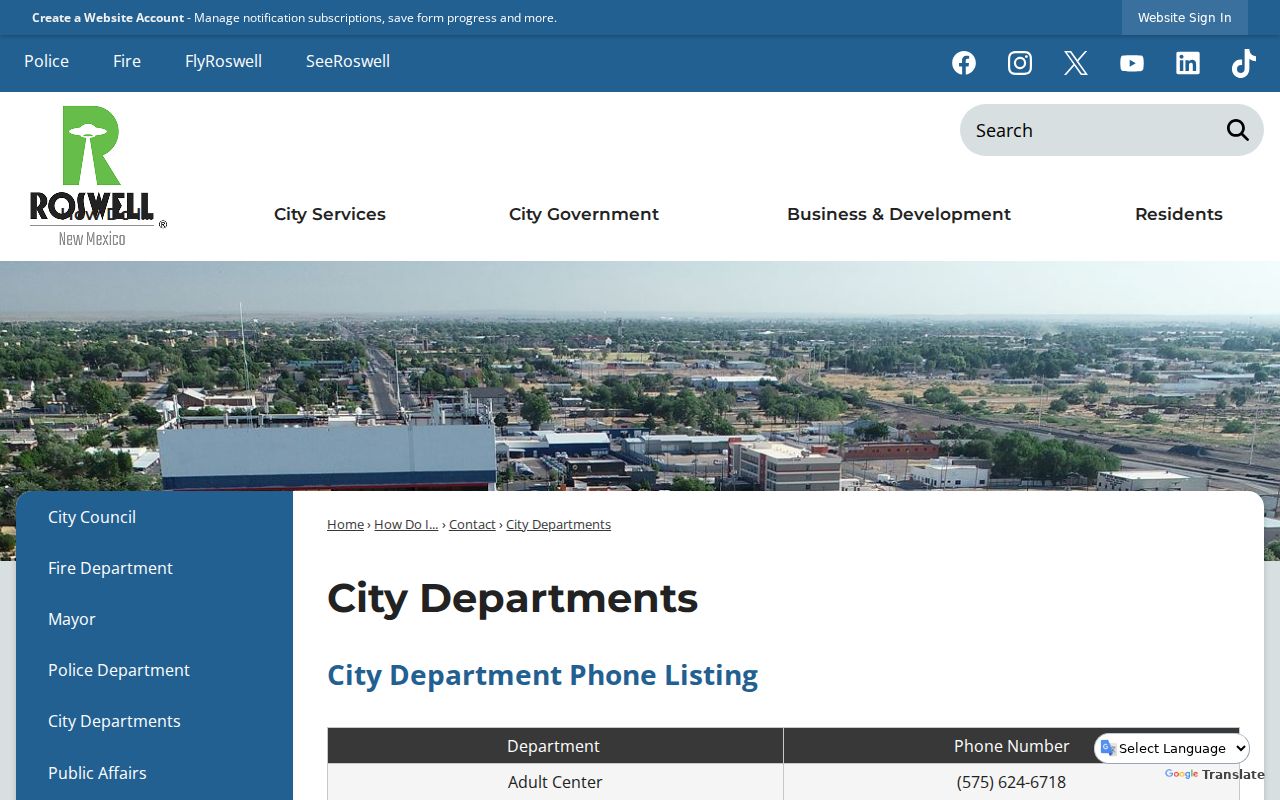Click the Home breadcrumb link
The image size is (1280, 800).
point(345,524)
